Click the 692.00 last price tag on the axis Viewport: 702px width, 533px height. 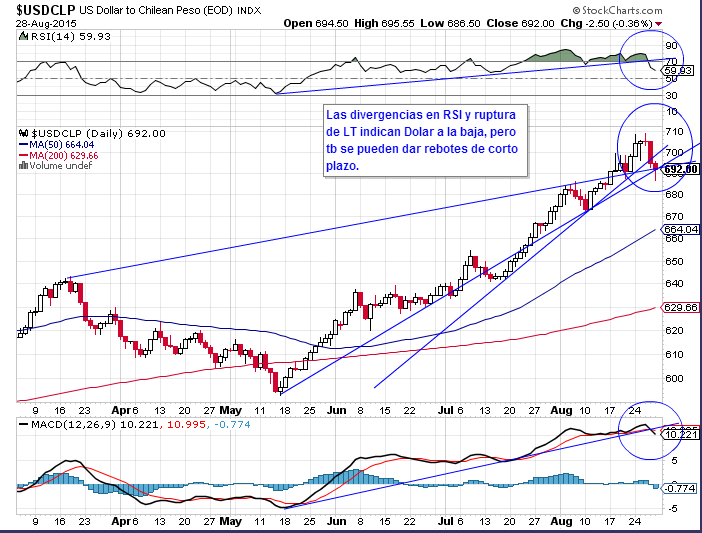point(681,169)
